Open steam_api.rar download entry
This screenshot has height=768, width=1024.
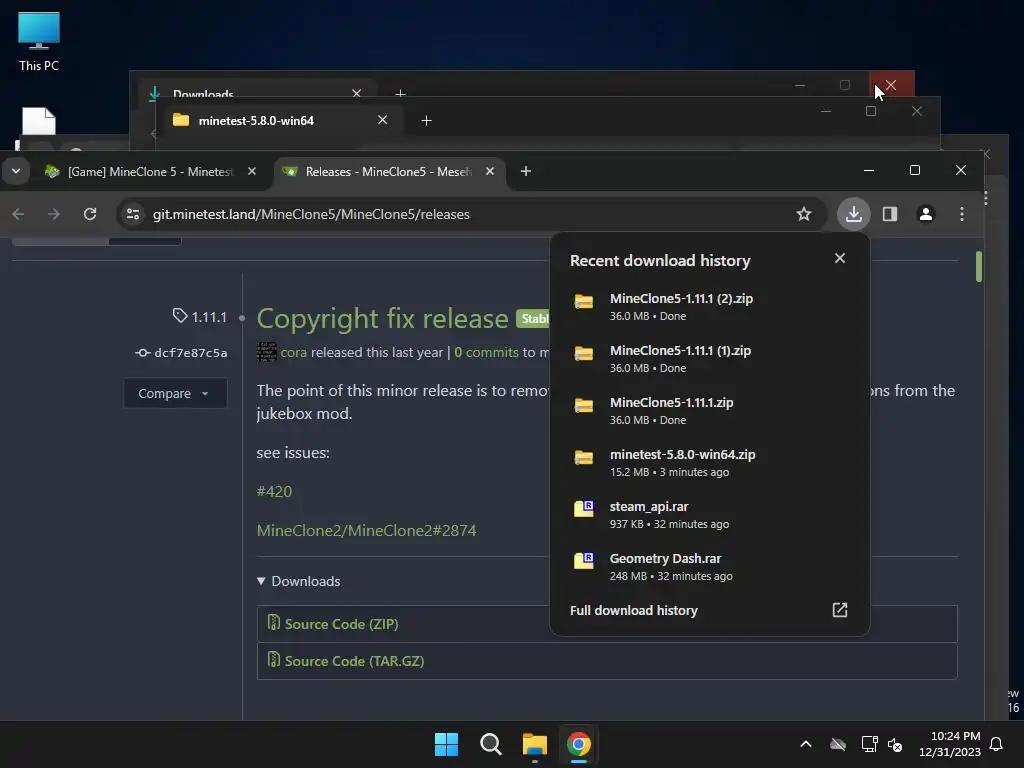[x=709, y=515]
